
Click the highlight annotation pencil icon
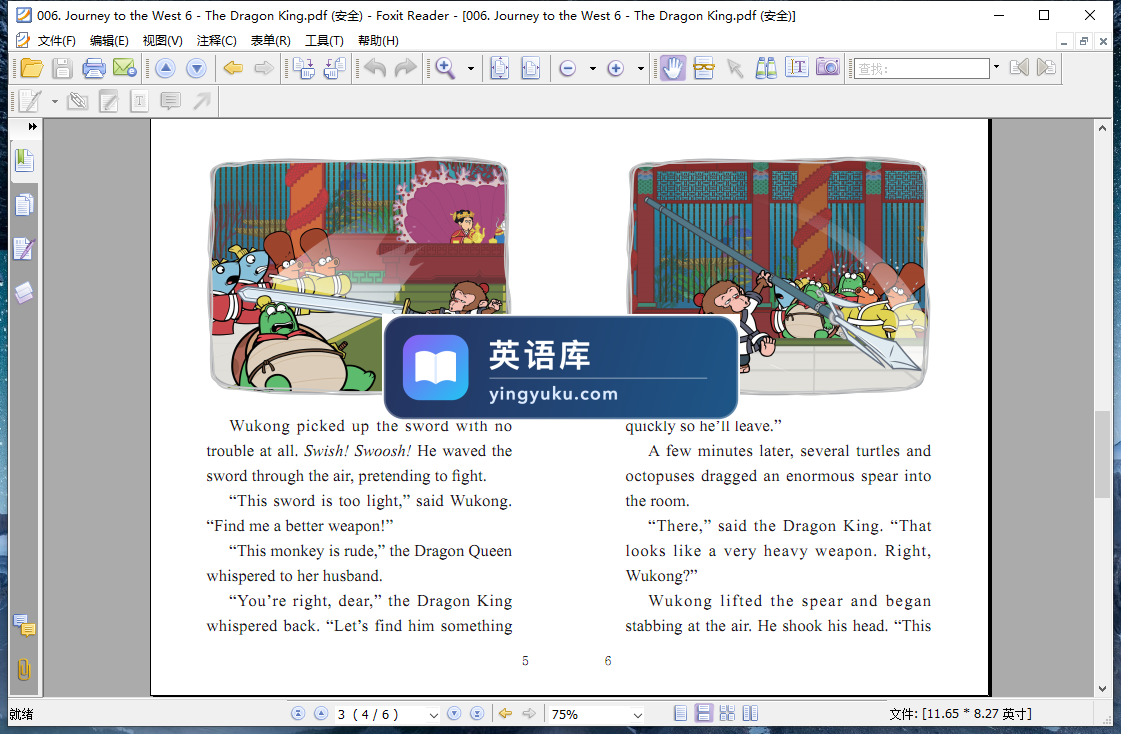109,101
